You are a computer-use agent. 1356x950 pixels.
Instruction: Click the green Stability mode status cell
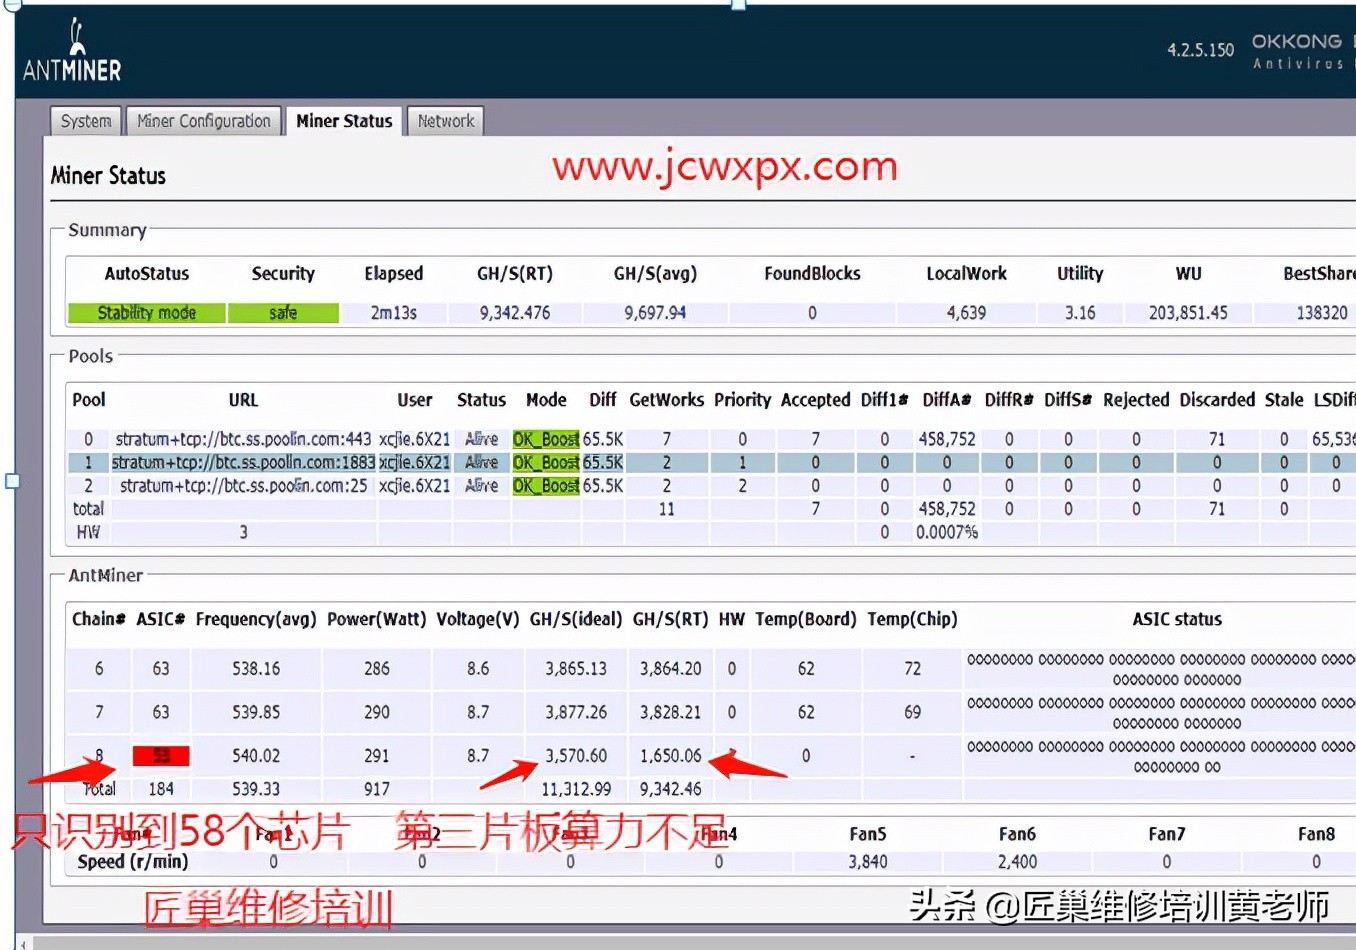click(x=147, y=313)
